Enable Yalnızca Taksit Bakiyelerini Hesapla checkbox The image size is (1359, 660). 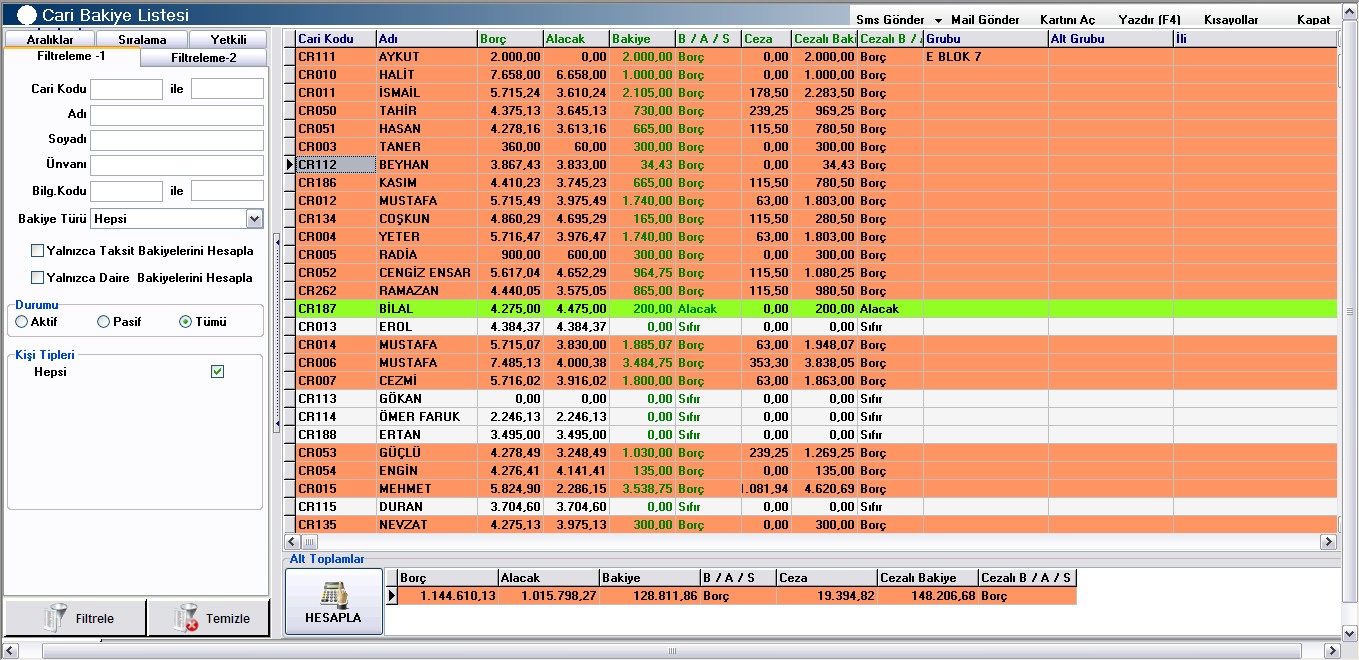click(38, 251)
